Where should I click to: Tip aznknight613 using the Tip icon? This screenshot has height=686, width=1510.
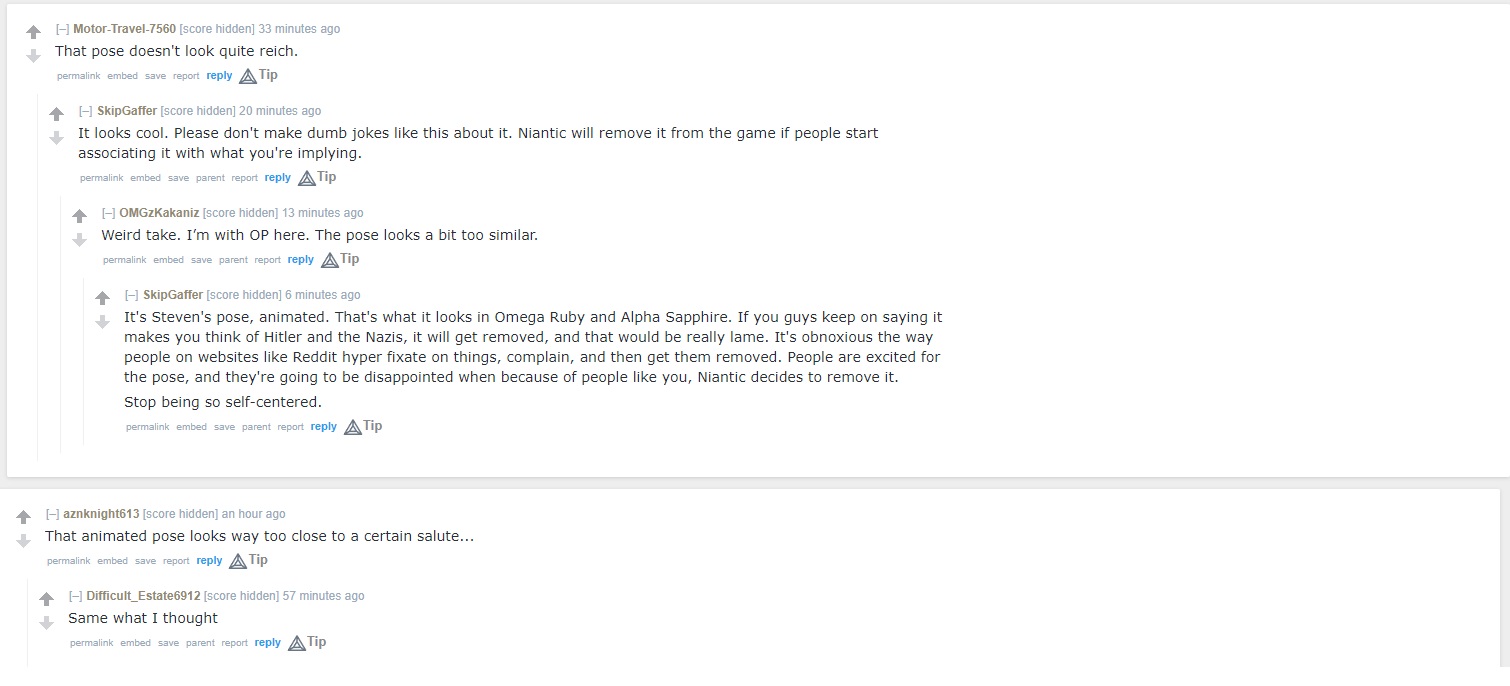tap(248, 560)
